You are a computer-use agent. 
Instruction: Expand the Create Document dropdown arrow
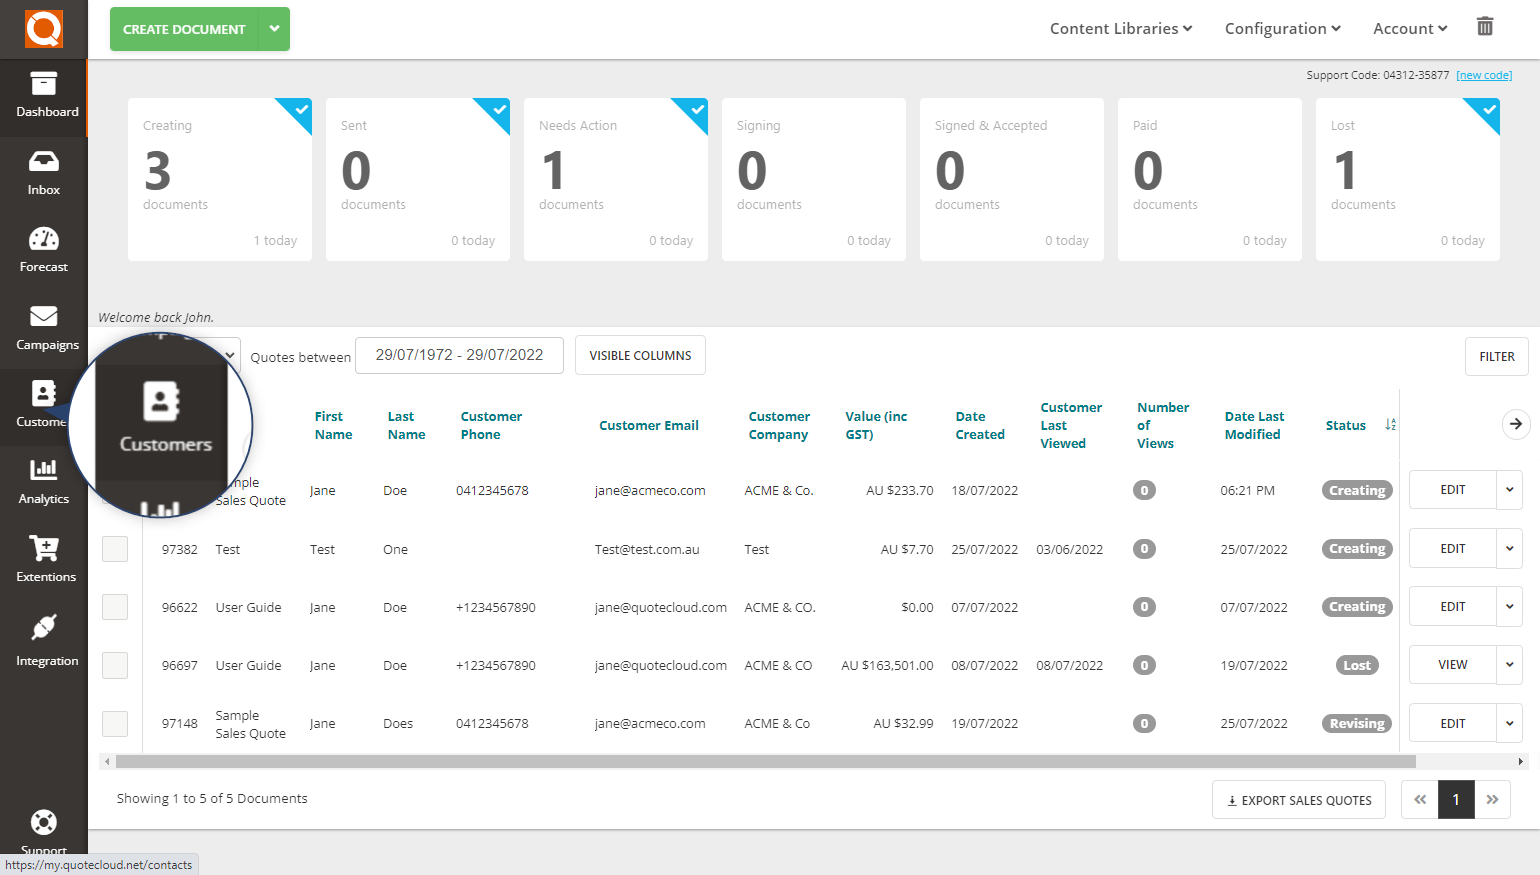[x=273, y=29]
